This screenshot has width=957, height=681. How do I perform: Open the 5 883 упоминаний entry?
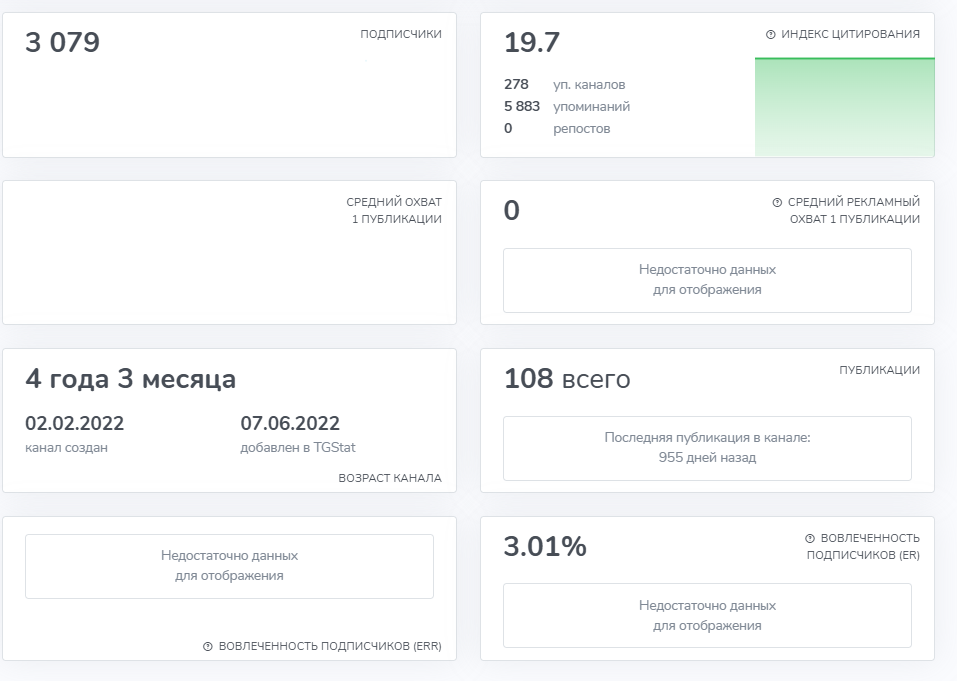pyautogui.click(x=567, y=106)
